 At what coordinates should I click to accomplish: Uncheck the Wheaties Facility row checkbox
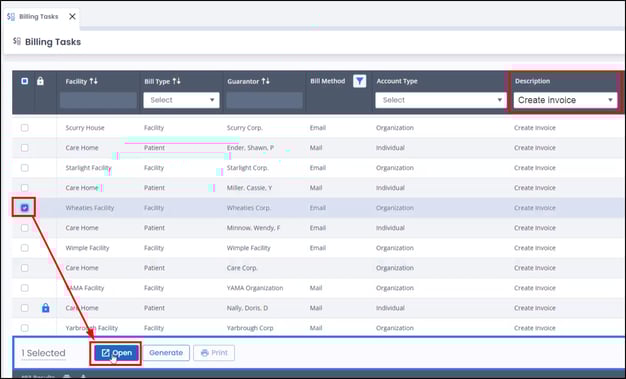(x=25, y=208)
